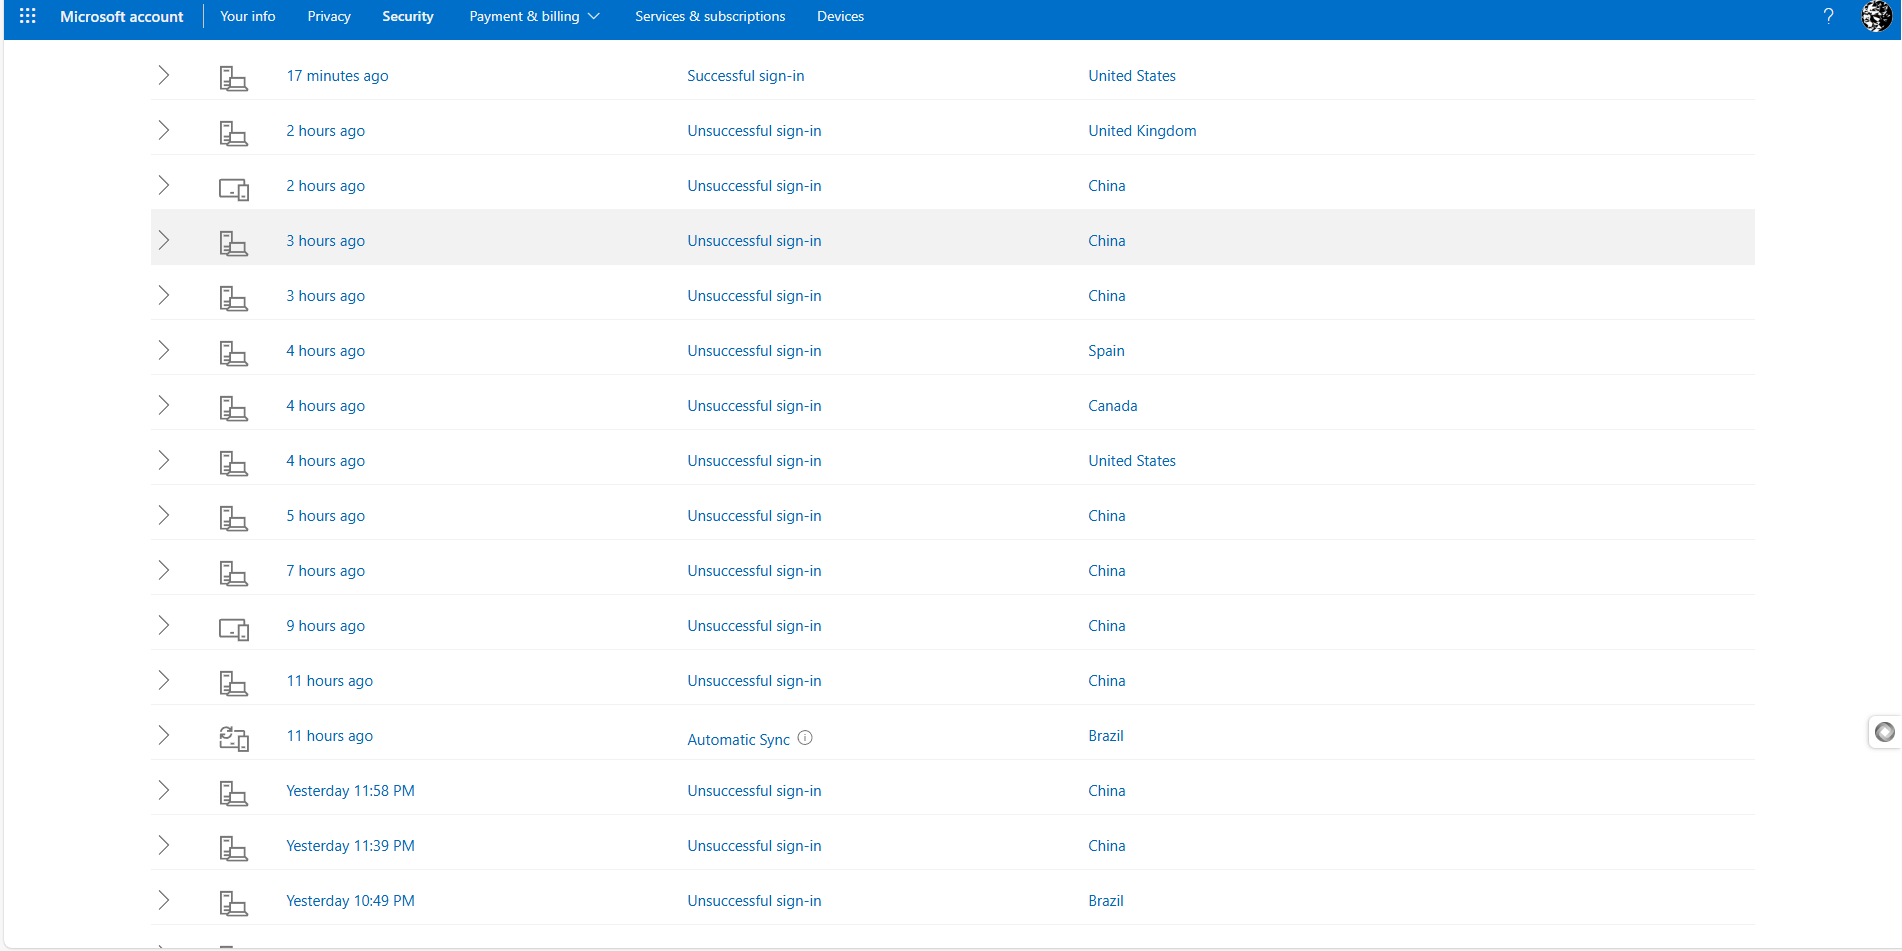Click device icon for 11 hours ago China row

[x=233, y=683]
